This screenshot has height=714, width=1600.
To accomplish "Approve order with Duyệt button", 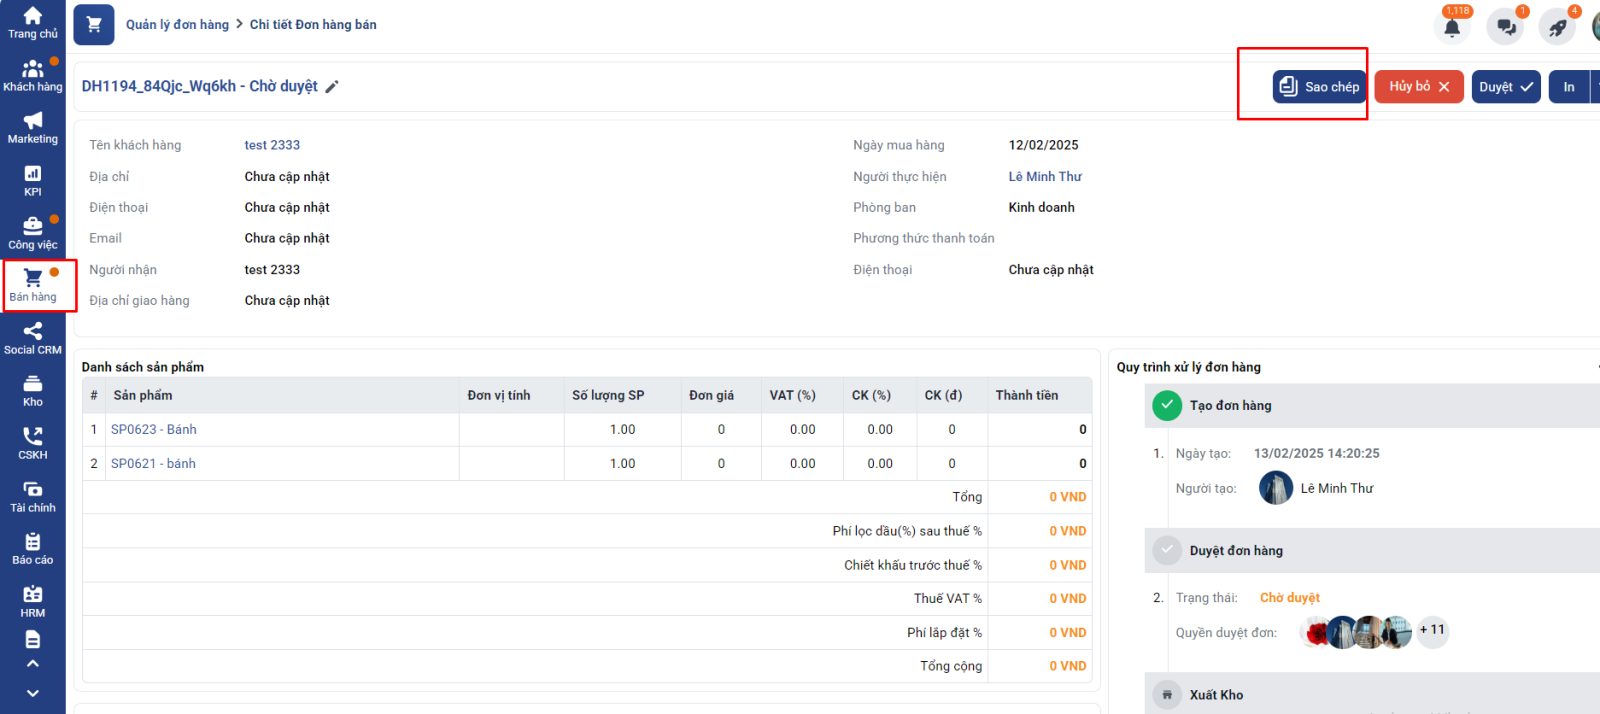I will (1505, 87).
